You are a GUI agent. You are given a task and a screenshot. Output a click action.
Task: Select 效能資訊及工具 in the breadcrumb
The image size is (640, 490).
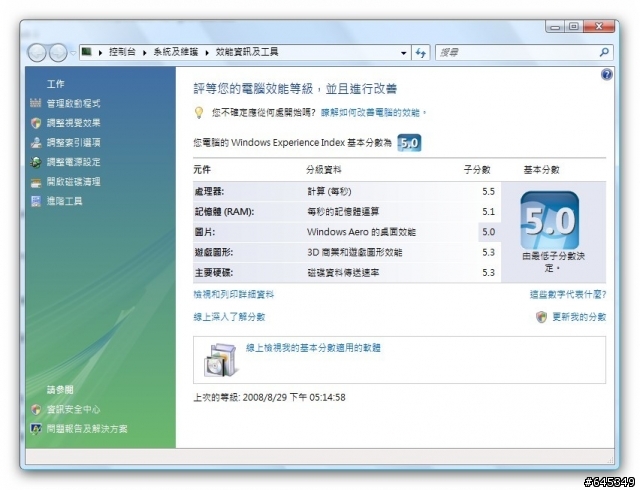pos(247,52)
